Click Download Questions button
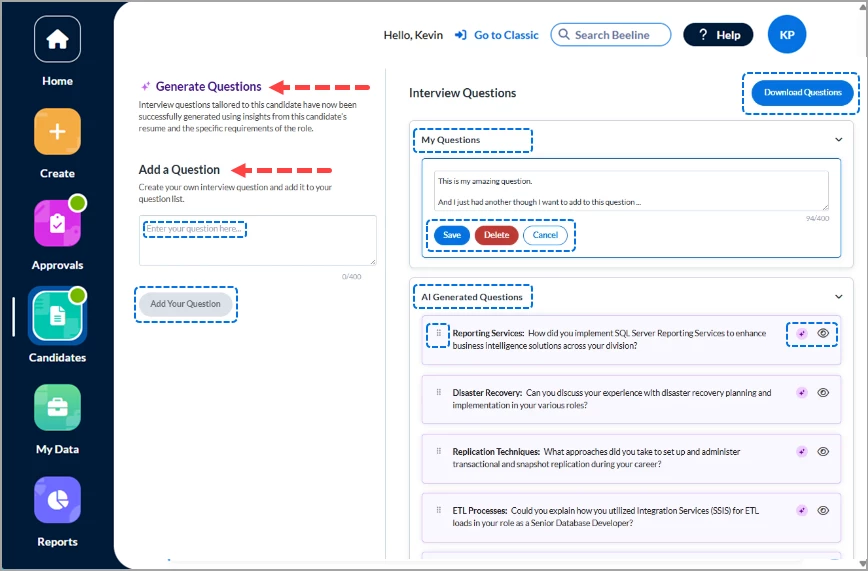Viewport: 868px width, 571px height. click(803, 92)
